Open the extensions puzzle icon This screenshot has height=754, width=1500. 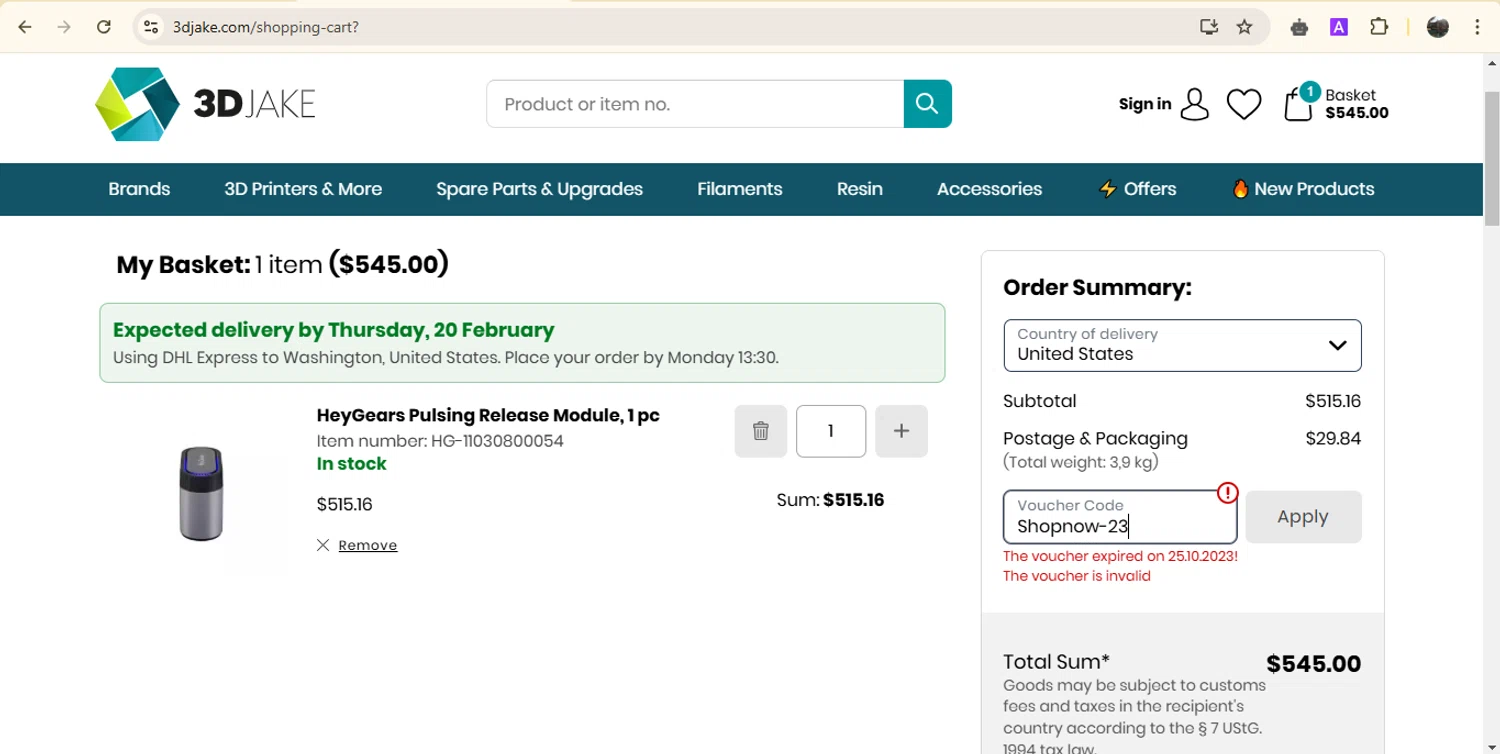pyautogui.click(x=1379, y=27)
